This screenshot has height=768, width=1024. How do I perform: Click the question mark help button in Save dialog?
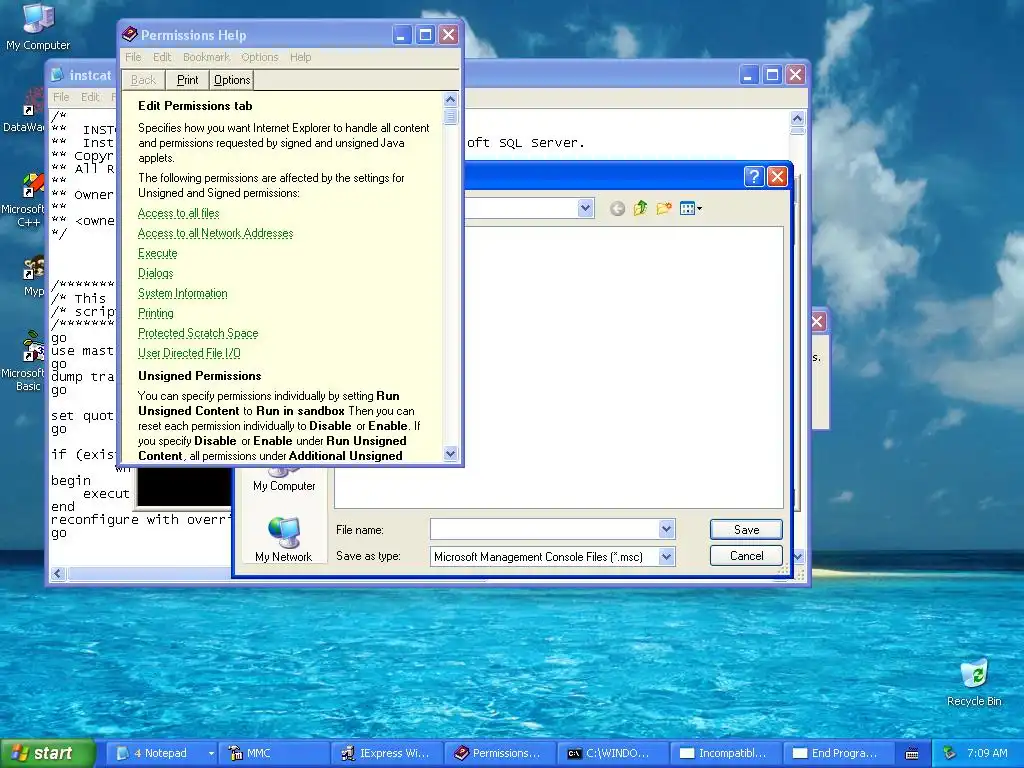click(x=754, y=176)
